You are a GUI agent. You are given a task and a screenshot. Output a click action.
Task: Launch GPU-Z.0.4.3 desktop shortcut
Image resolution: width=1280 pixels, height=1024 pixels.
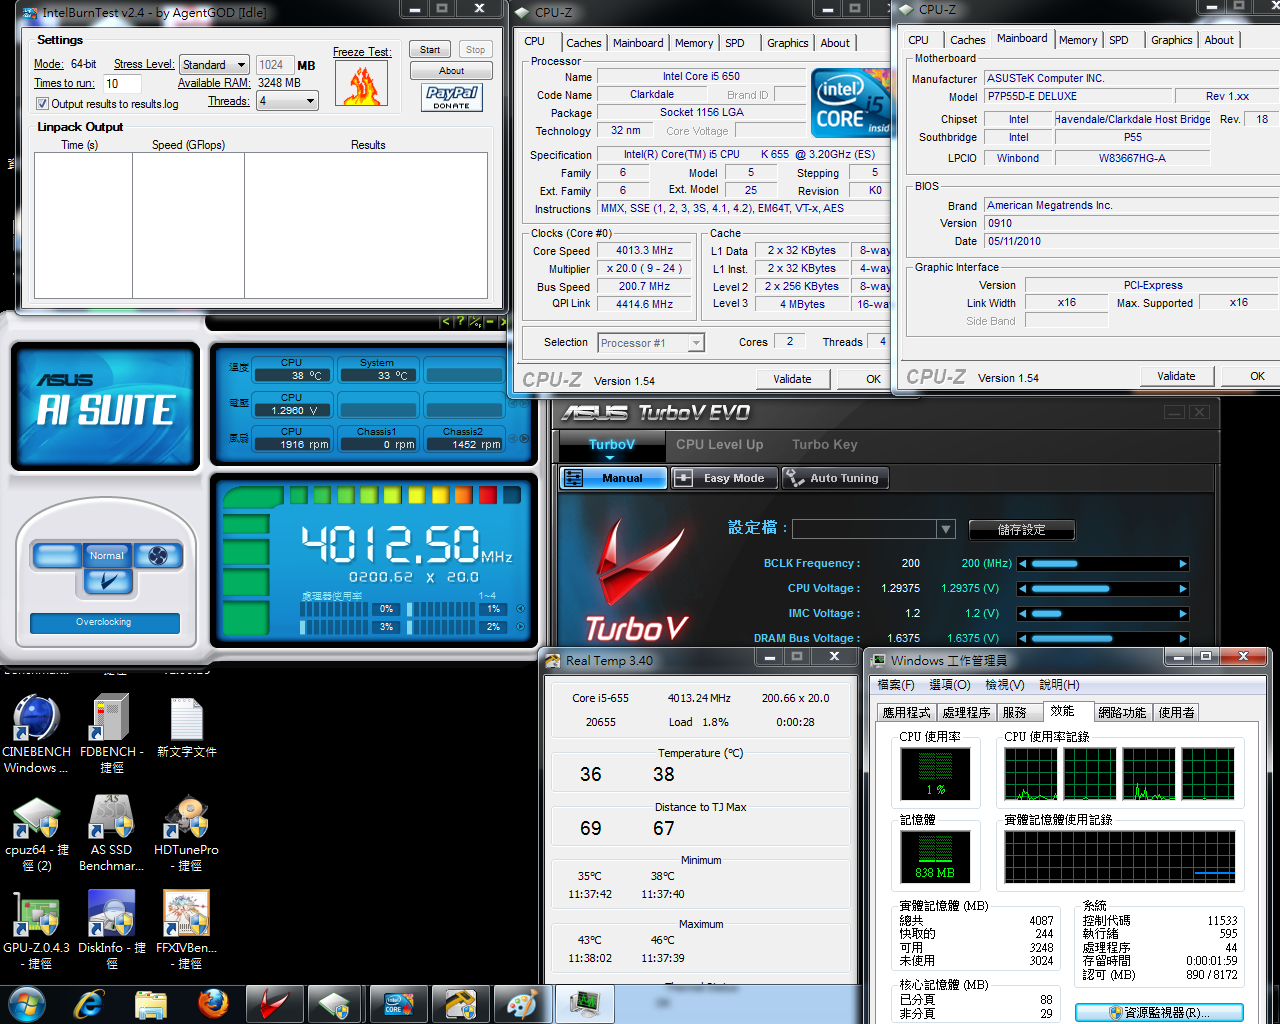[37, 930]
